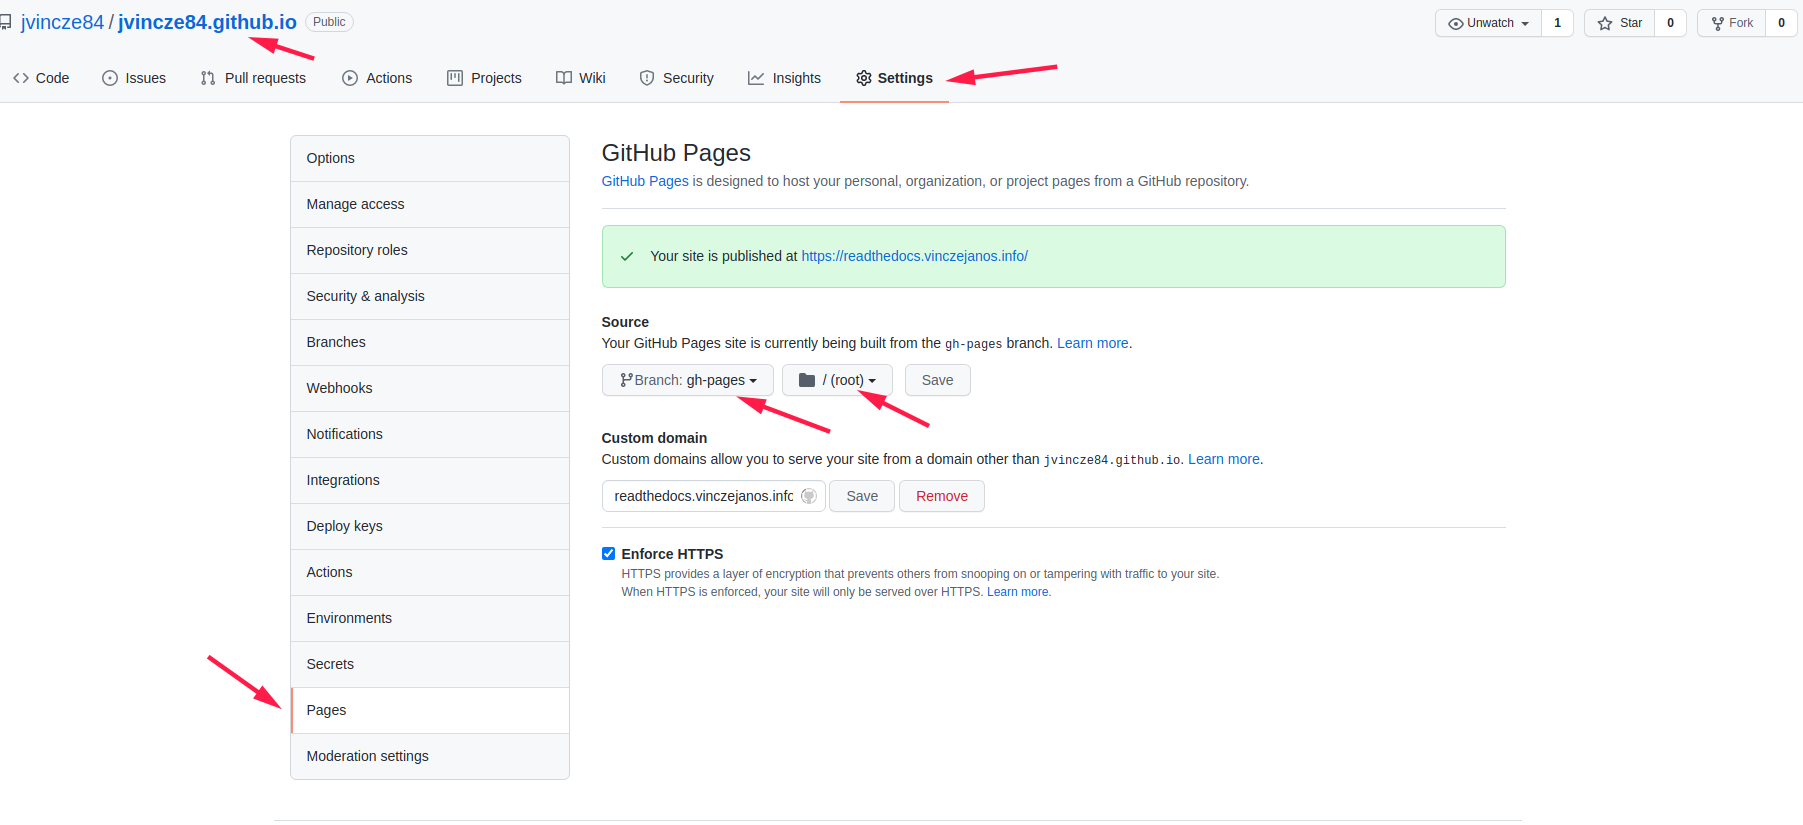Click the Insights graph icon
This screenshot has width=1803, height=825.
pyautogui.click(x=756, y=78)
